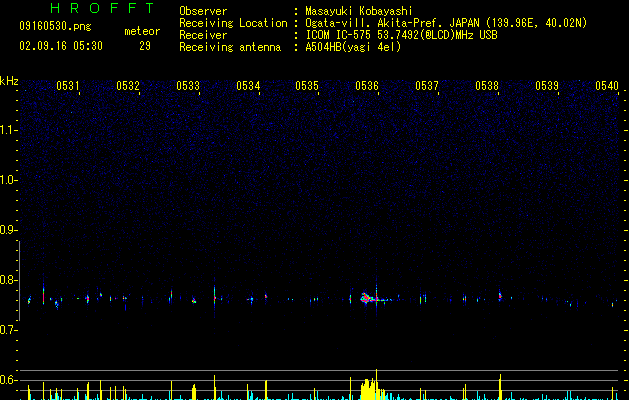Click the 0.6 kHz axis label
Image resolution: width=629 pixels, height=400 pixels.
pos(8,380)
